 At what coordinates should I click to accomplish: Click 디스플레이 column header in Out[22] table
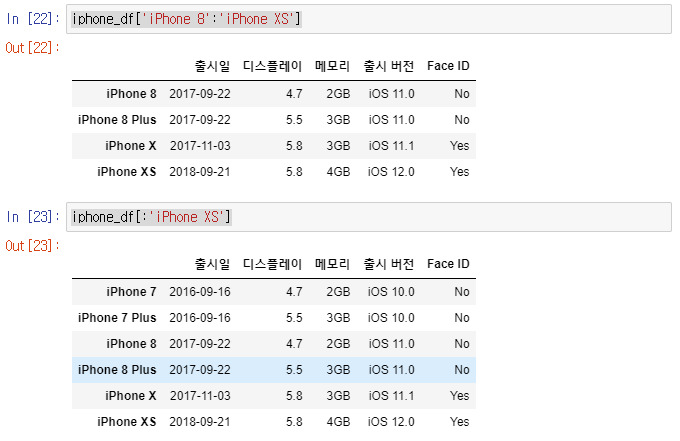[272, 66]
